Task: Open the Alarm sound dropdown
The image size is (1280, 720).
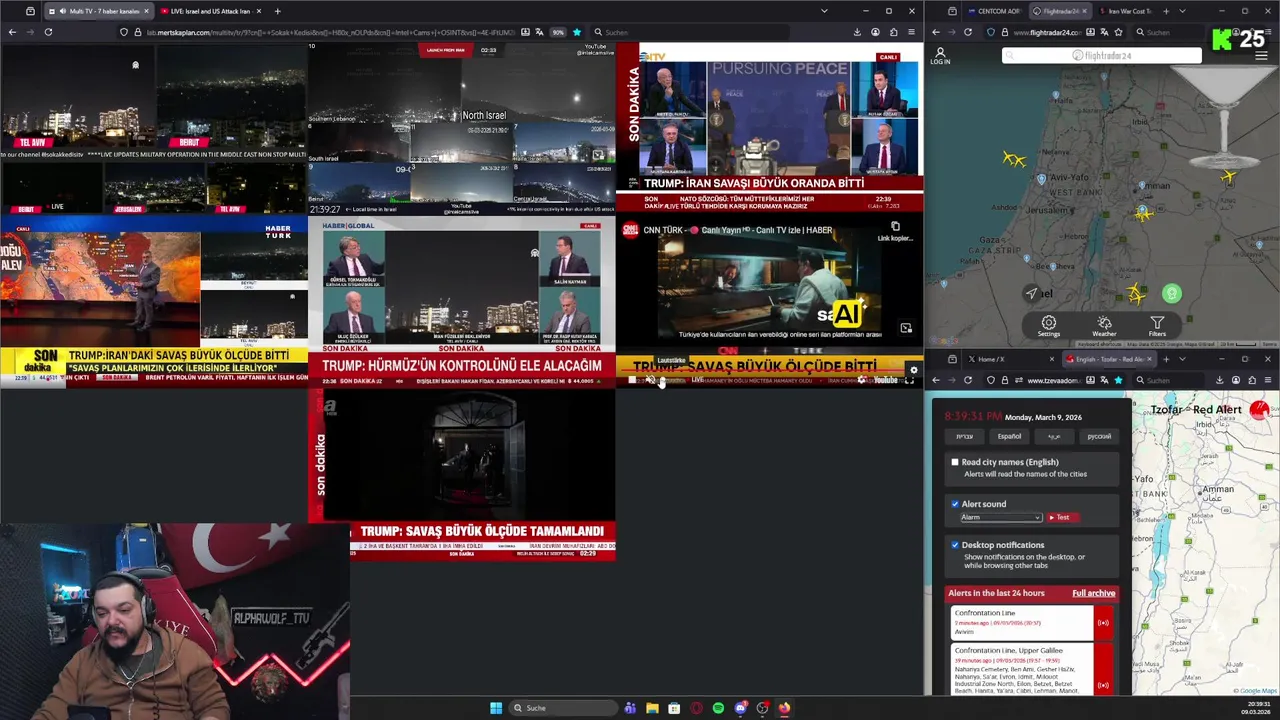Action: tap(1001, 517)
